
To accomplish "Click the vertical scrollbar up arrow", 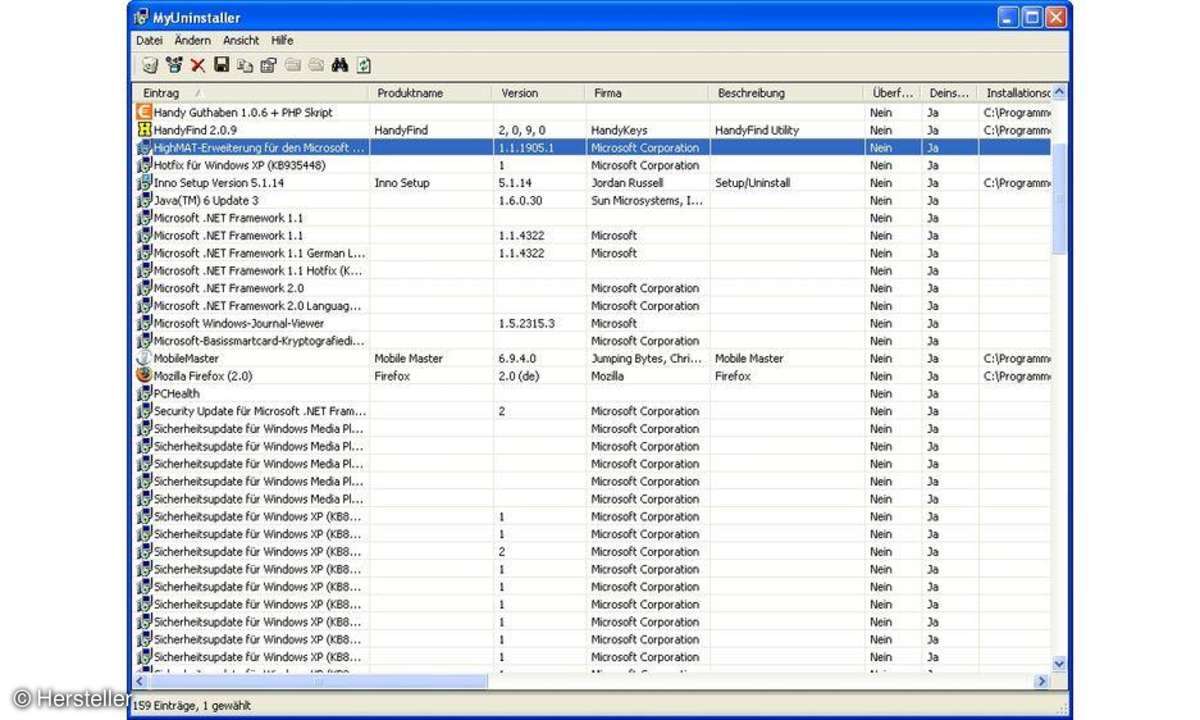I will 1059,93.
